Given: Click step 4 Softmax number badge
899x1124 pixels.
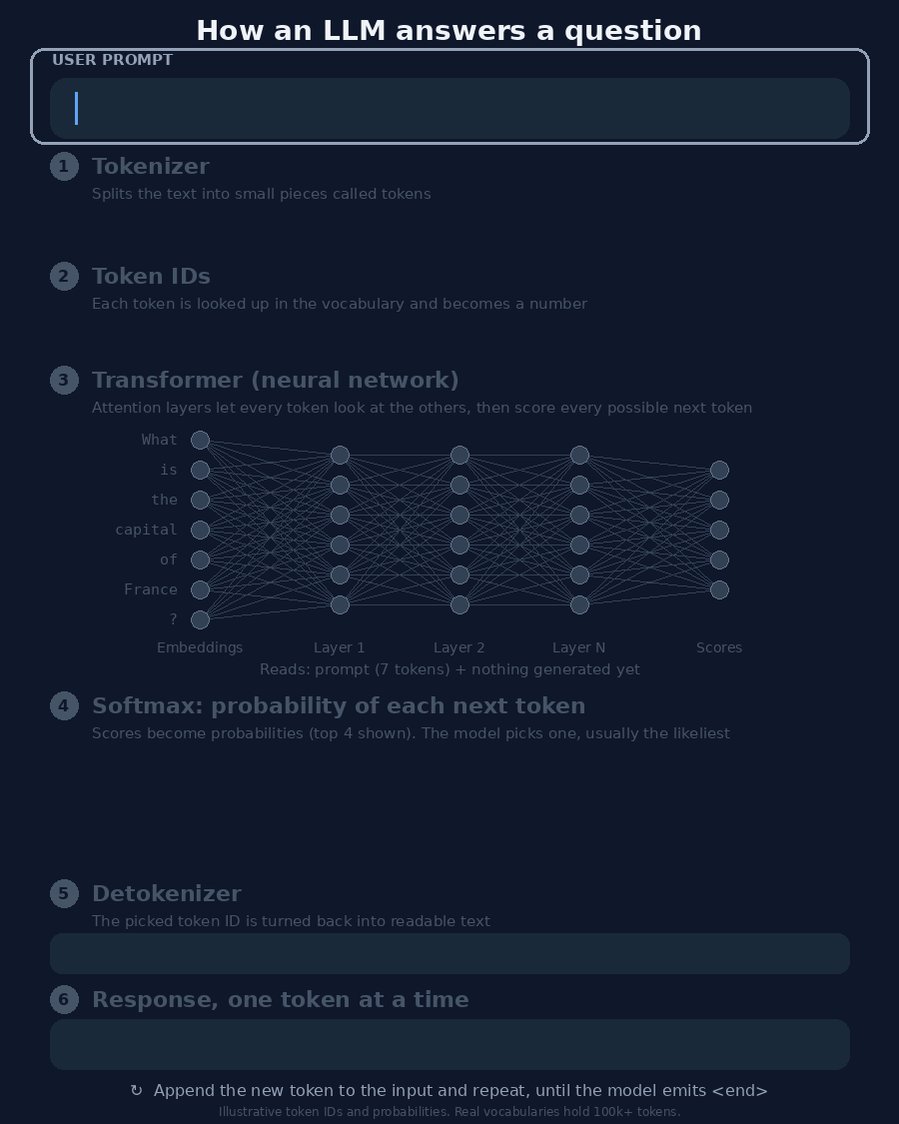Looking at the screenshot, I should pos(64,705).
